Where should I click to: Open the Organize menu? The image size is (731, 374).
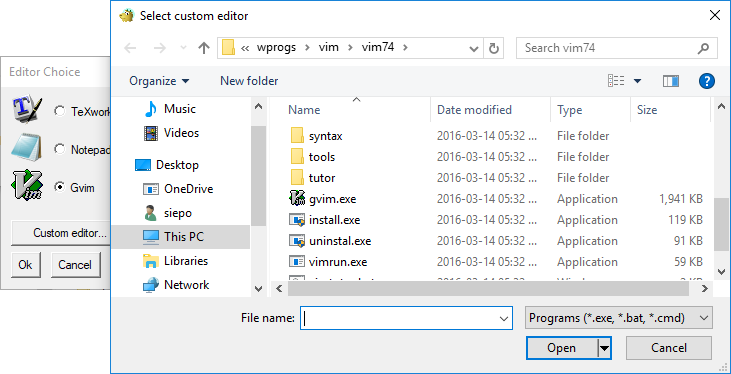pos(159,81)
